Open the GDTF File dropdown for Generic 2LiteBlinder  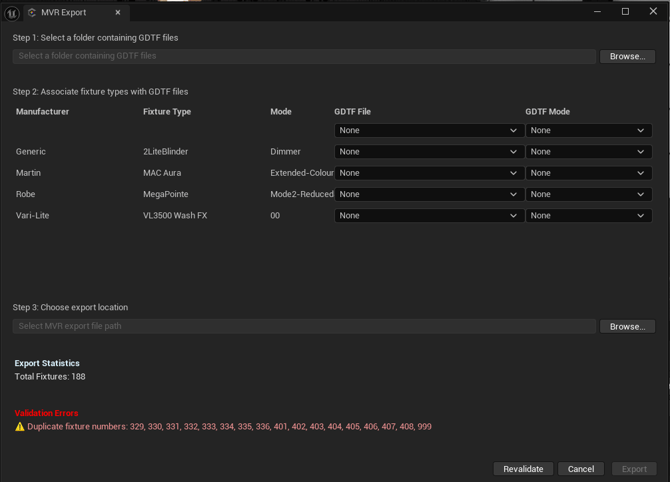coord(429,152)
